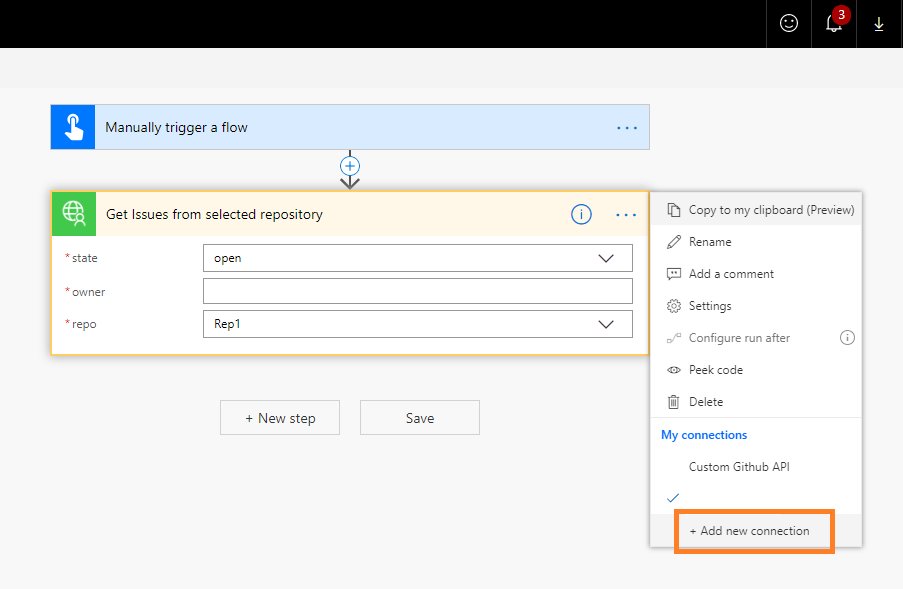This screenshot has height=589, width=903.
Task: Choose Add a comment
Action: tap(756, 274)
